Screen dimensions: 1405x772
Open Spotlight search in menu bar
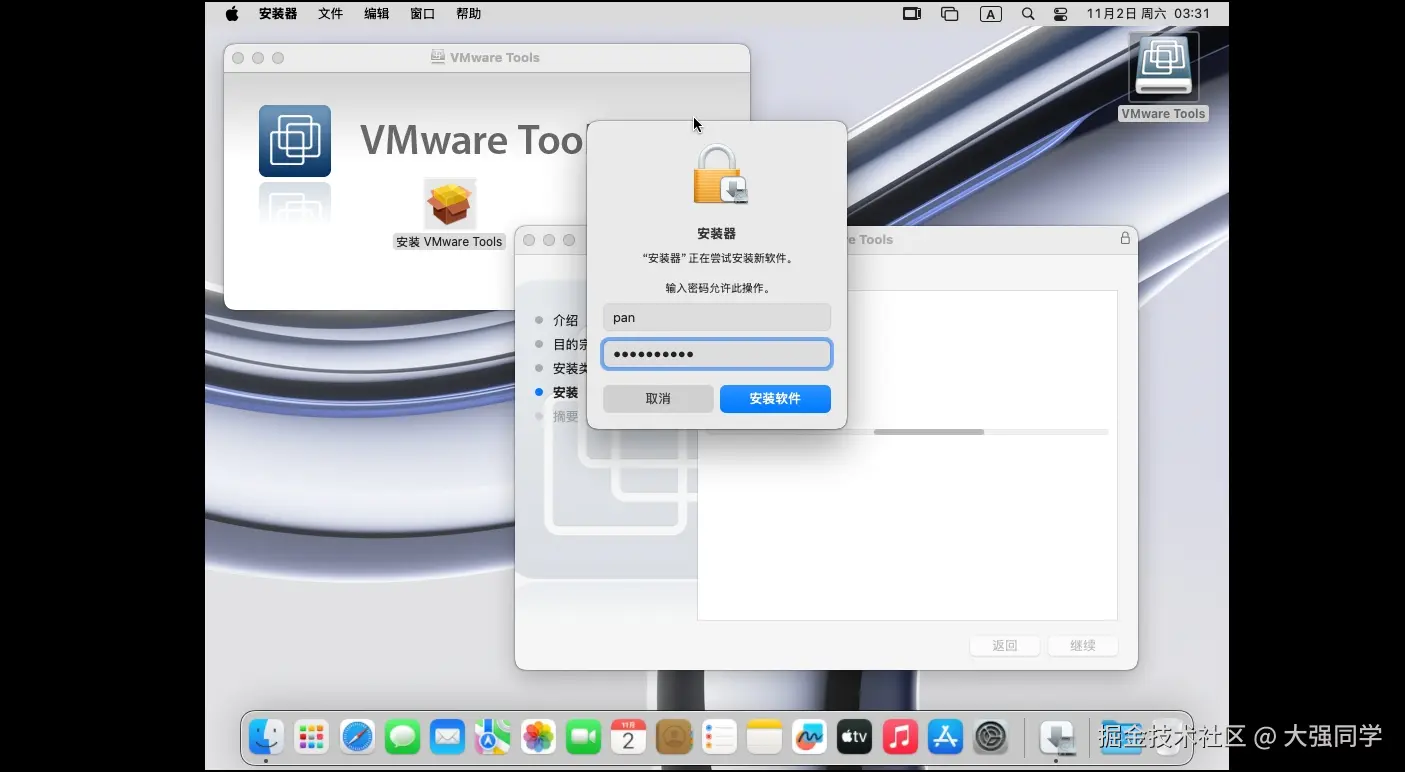(1028, 14)
